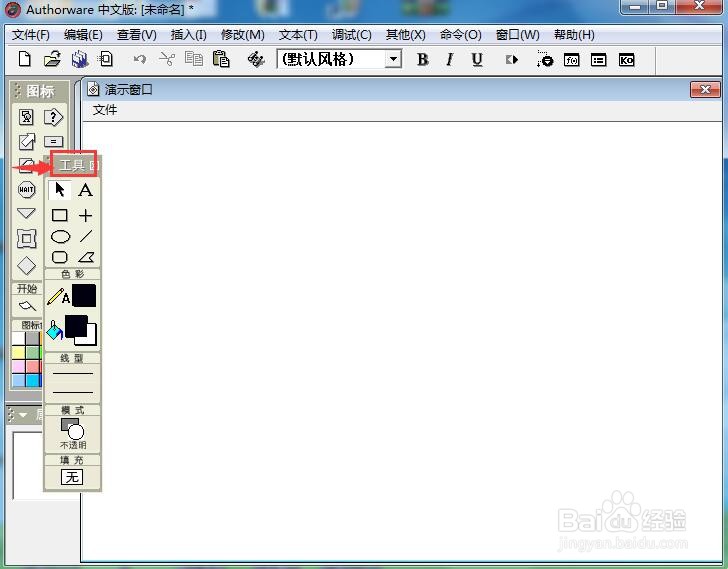The width and height of the screenshot is (728, 569).
Task: Select the Decision diamond icon
Action: [x=26, y=265]
